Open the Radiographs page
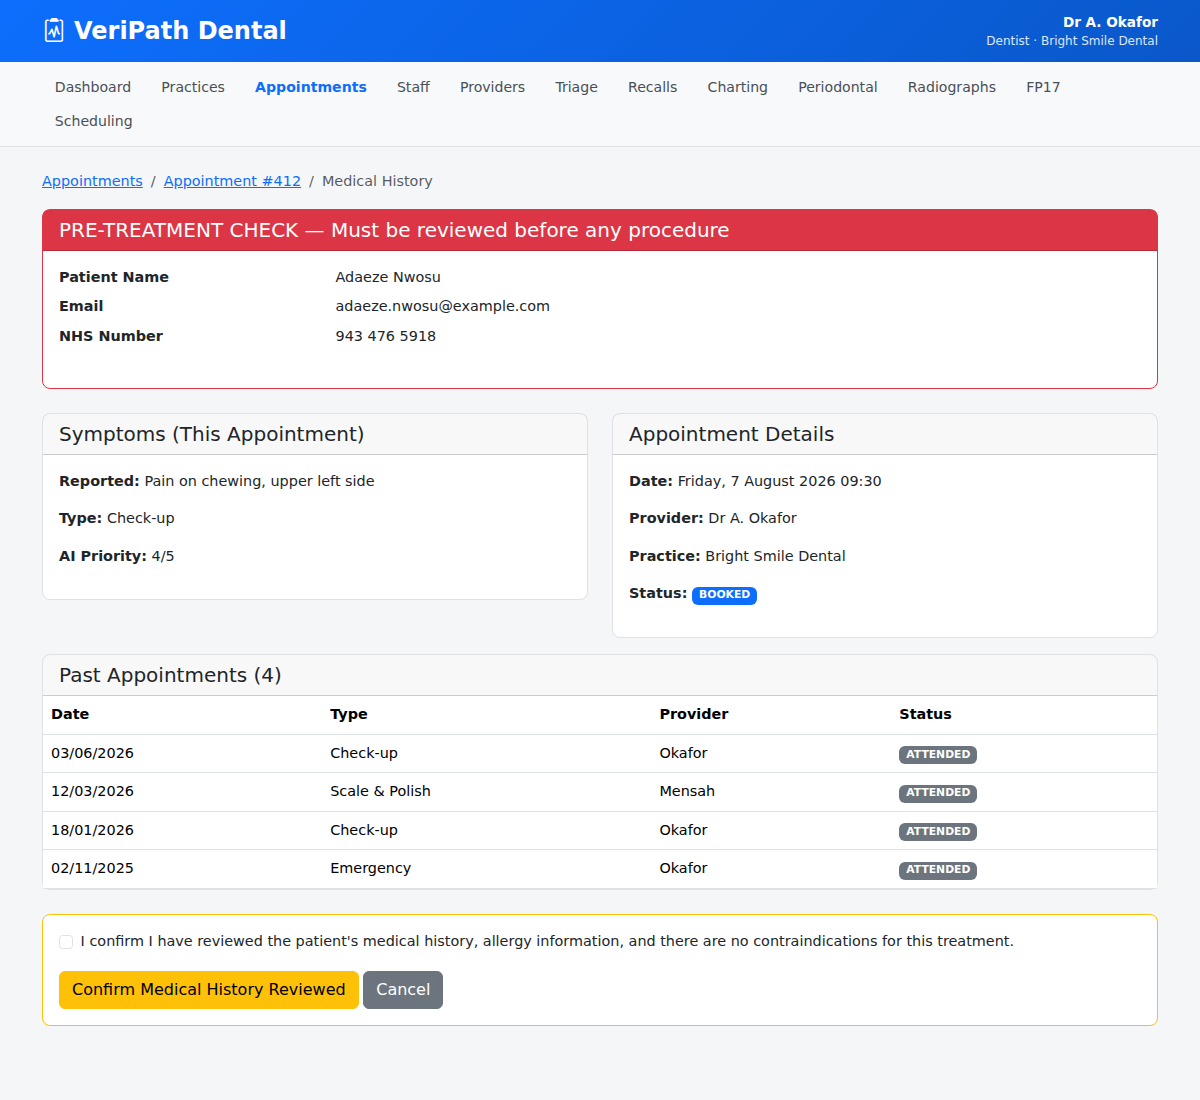 tap(951, 87)
